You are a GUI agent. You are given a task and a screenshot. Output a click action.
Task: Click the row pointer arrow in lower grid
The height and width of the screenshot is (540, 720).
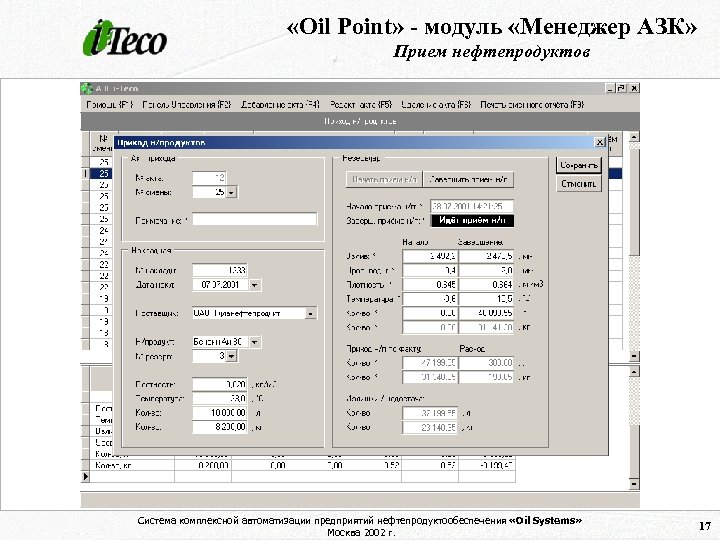coord(86,477)
